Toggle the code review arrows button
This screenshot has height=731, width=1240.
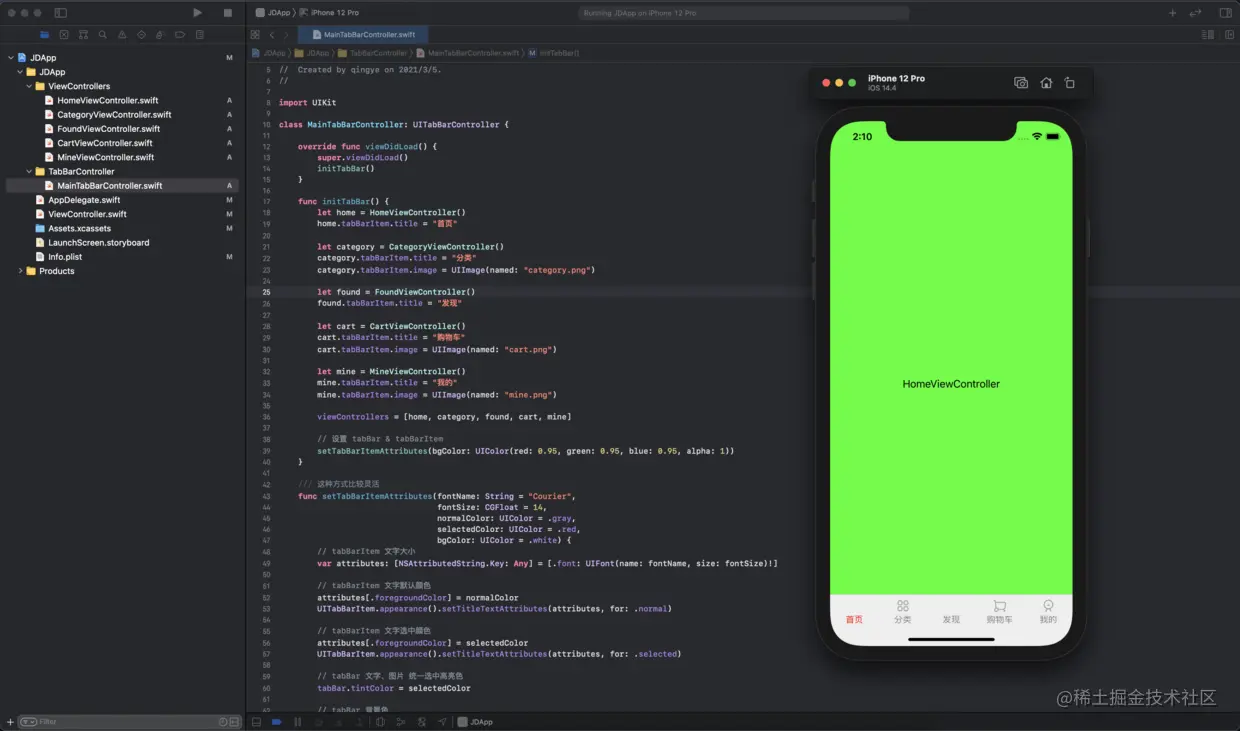coord(1195,13)
